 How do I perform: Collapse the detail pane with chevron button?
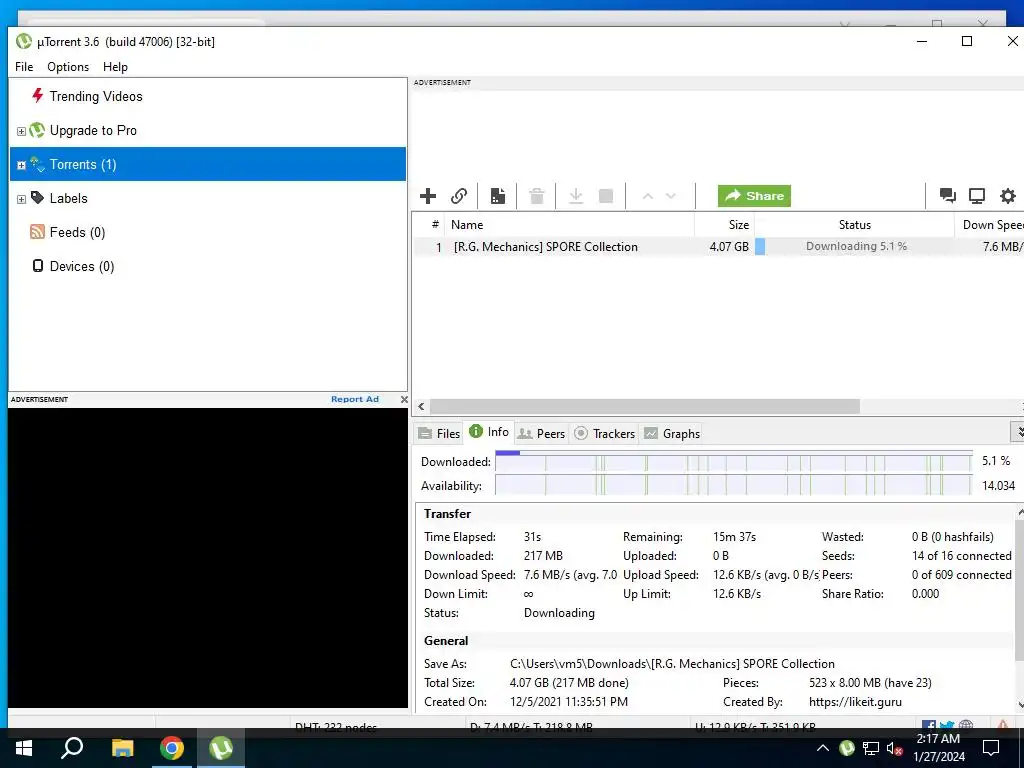[1017, 432]
